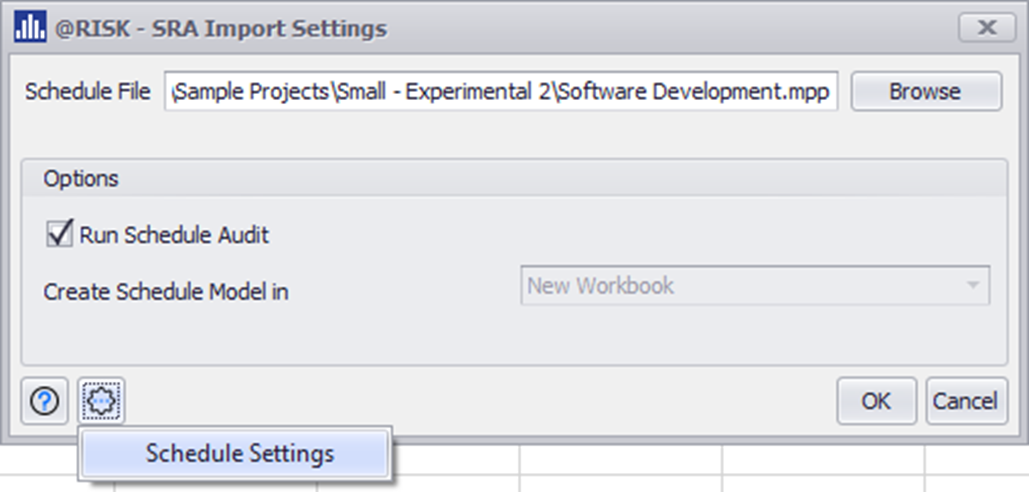Open help with the question mark icon
The image size is (1029, 492).
pyautogui.click(x=44, y=401)
